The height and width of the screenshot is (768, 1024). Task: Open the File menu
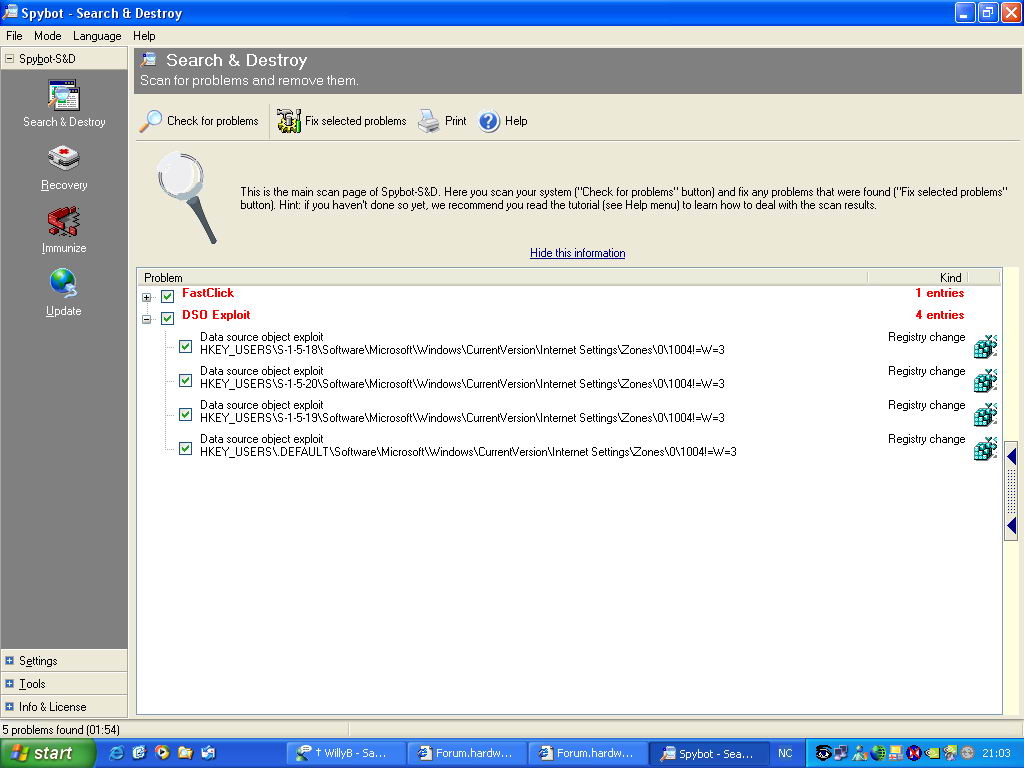pyautogui.click(x=14, y=36)
